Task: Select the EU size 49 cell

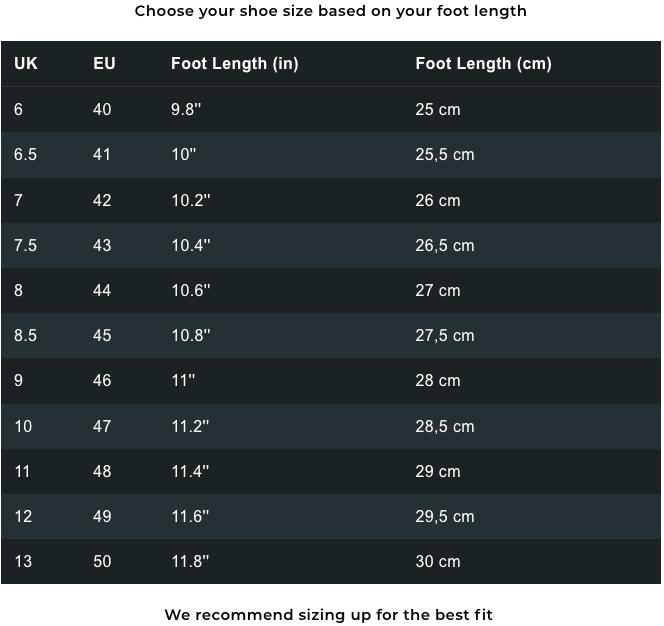Action: [102, 516]
